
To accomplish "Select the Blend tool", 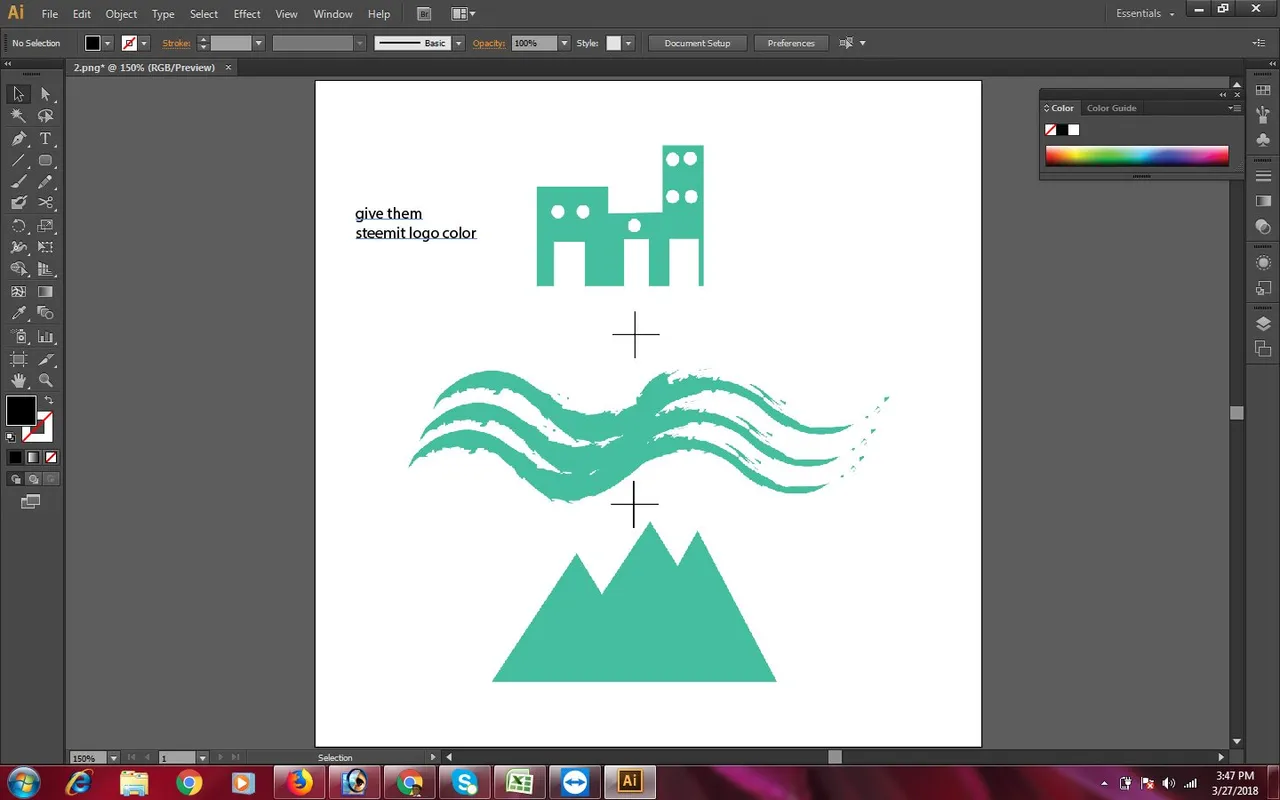I will tap(45, 313).
